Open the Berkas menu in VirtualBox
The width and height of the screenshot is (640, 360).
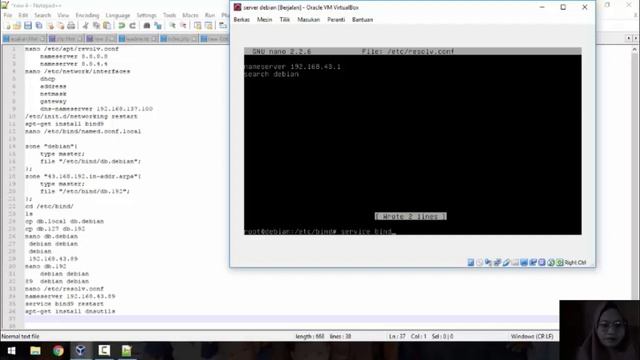(x=242, y=20)
